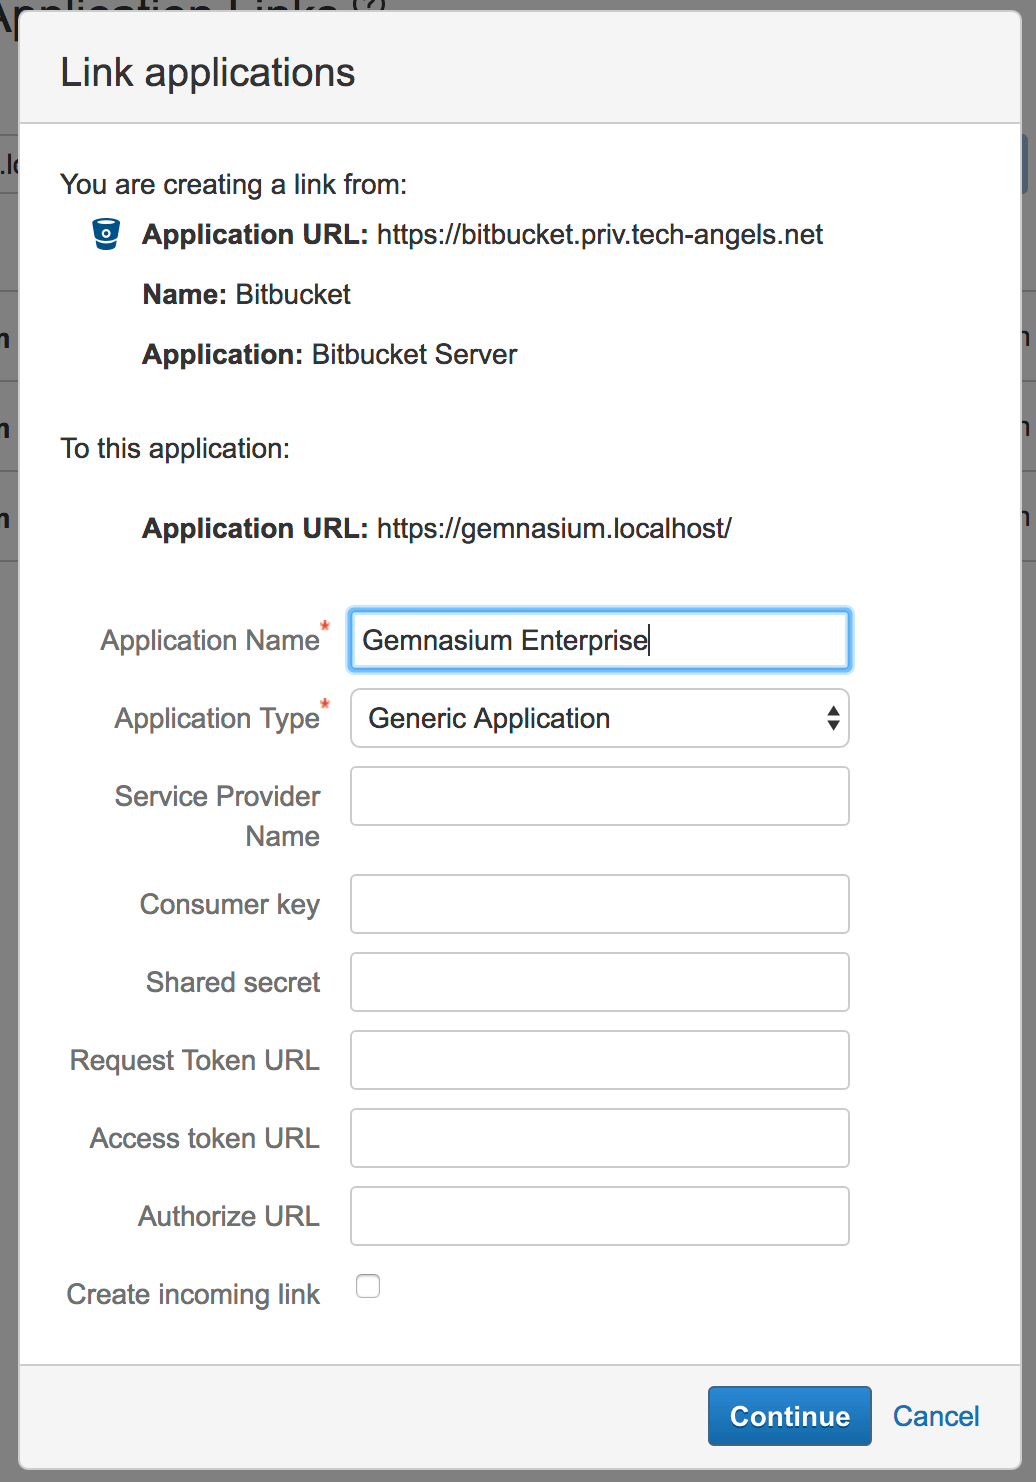Click the Service Provider Name field

click(x=600, y=796)
